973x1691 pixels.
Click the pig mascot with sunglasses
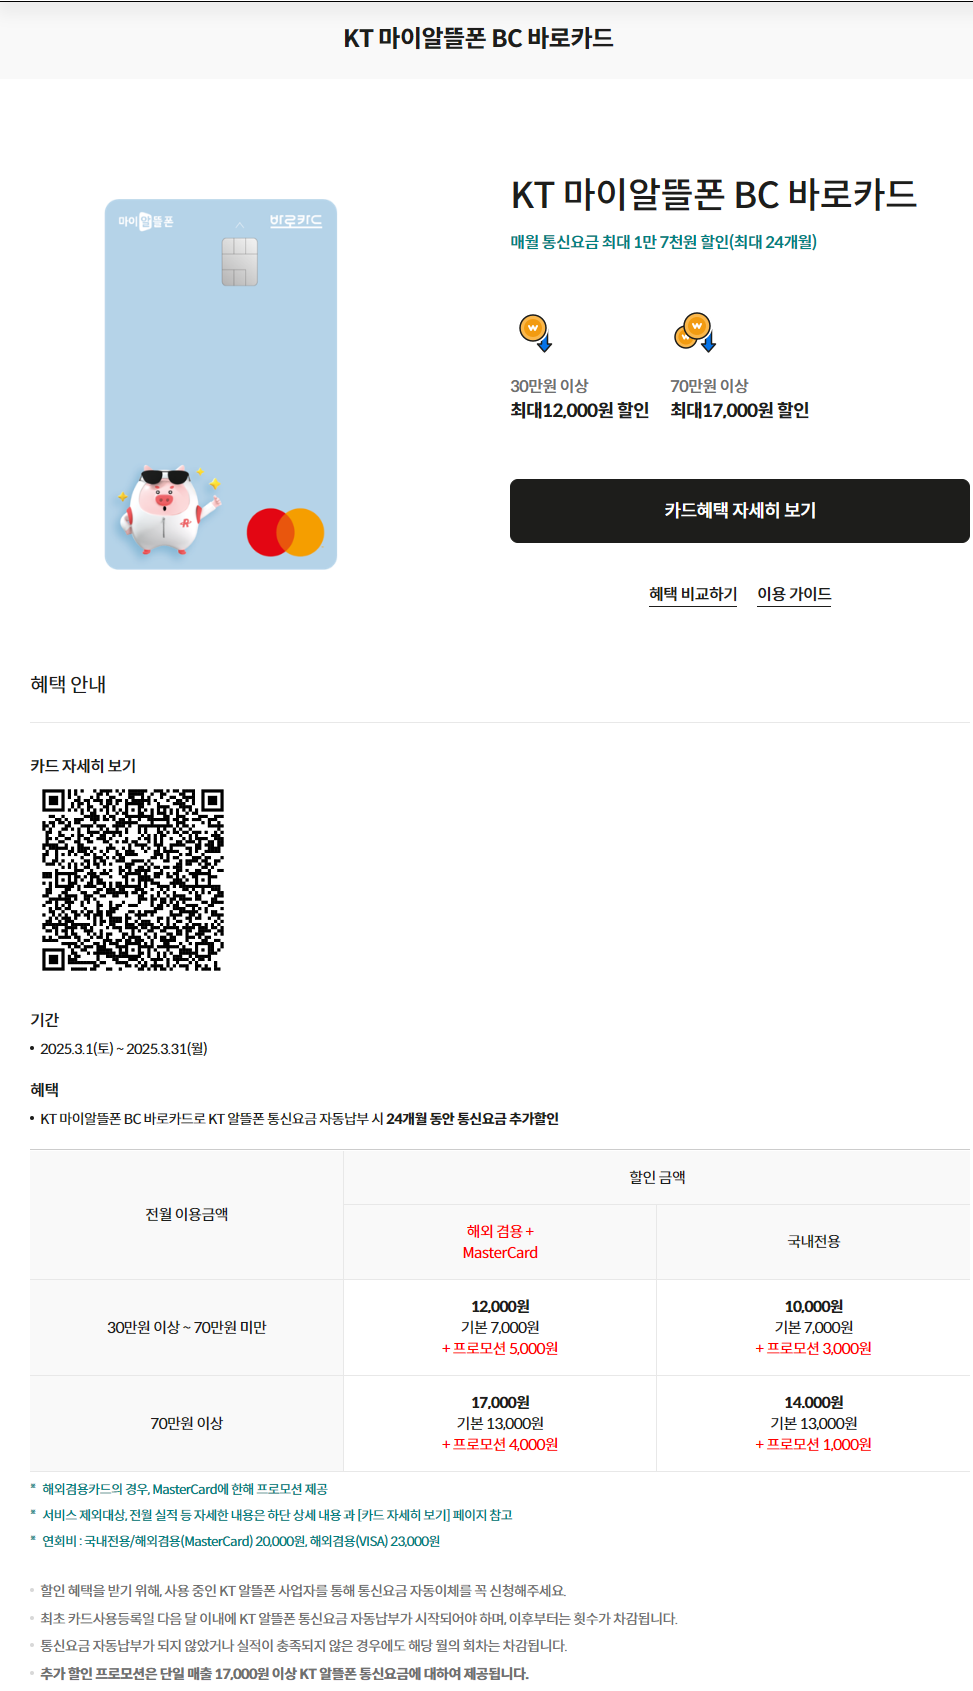tap(166, 511)
